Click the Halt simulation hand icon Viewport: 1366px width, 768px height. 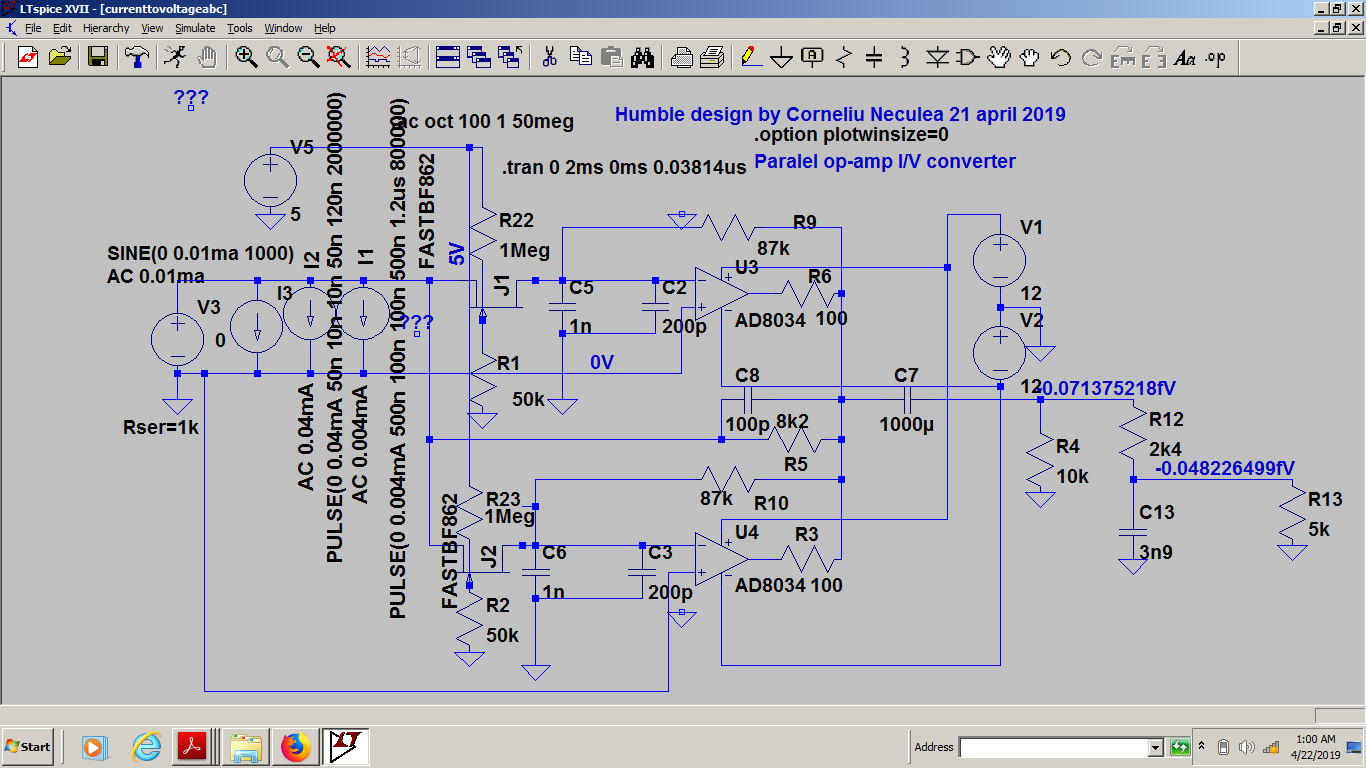click(x=207, y=57)
